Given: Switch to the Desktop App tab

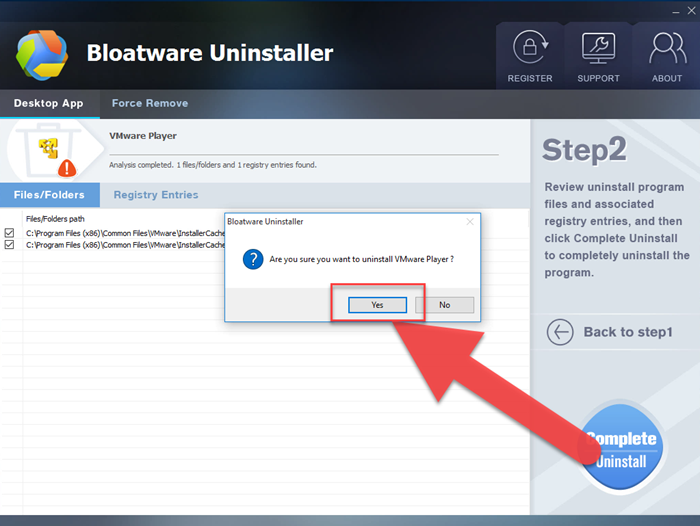Looking at the screenshot, I should pos(49,103).
